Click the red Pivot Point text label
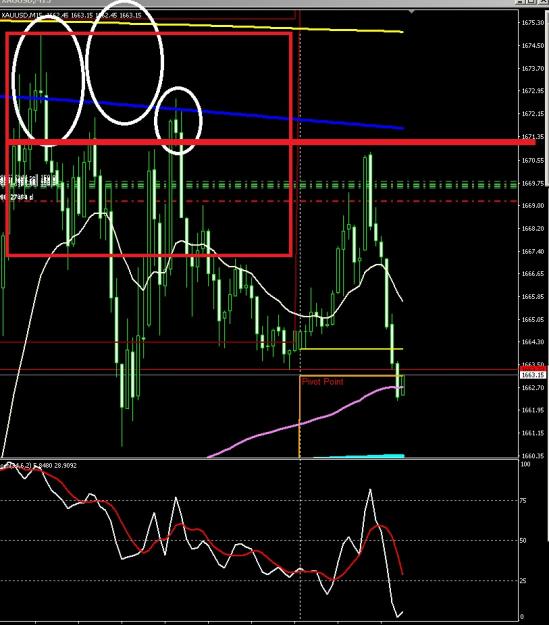 [322, 382]
